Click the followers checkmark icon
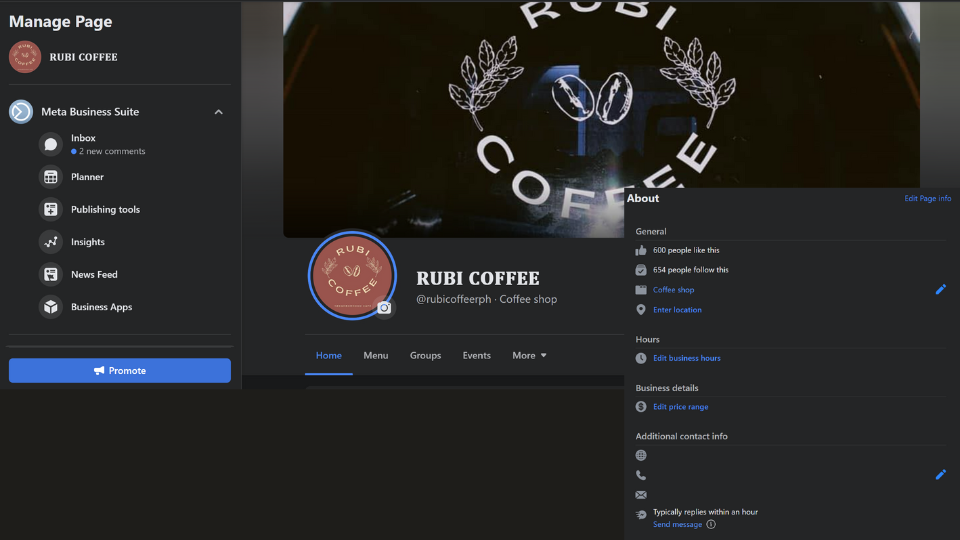The image size is (960, 540). (x=641, y=270)
